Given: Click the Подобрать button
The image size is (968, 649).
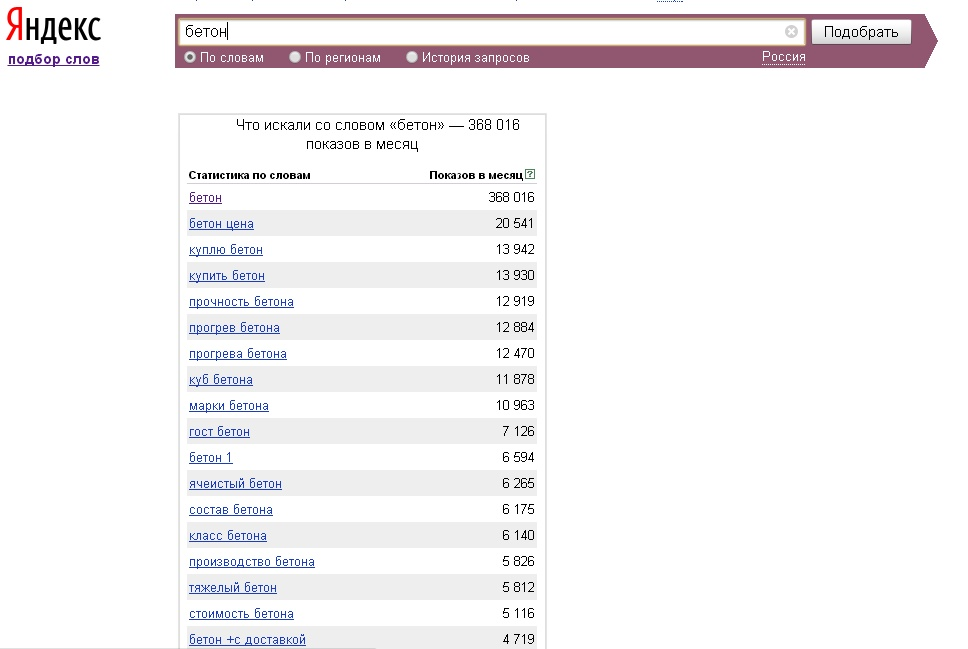Looking at the screenshot, I should 861,32.
